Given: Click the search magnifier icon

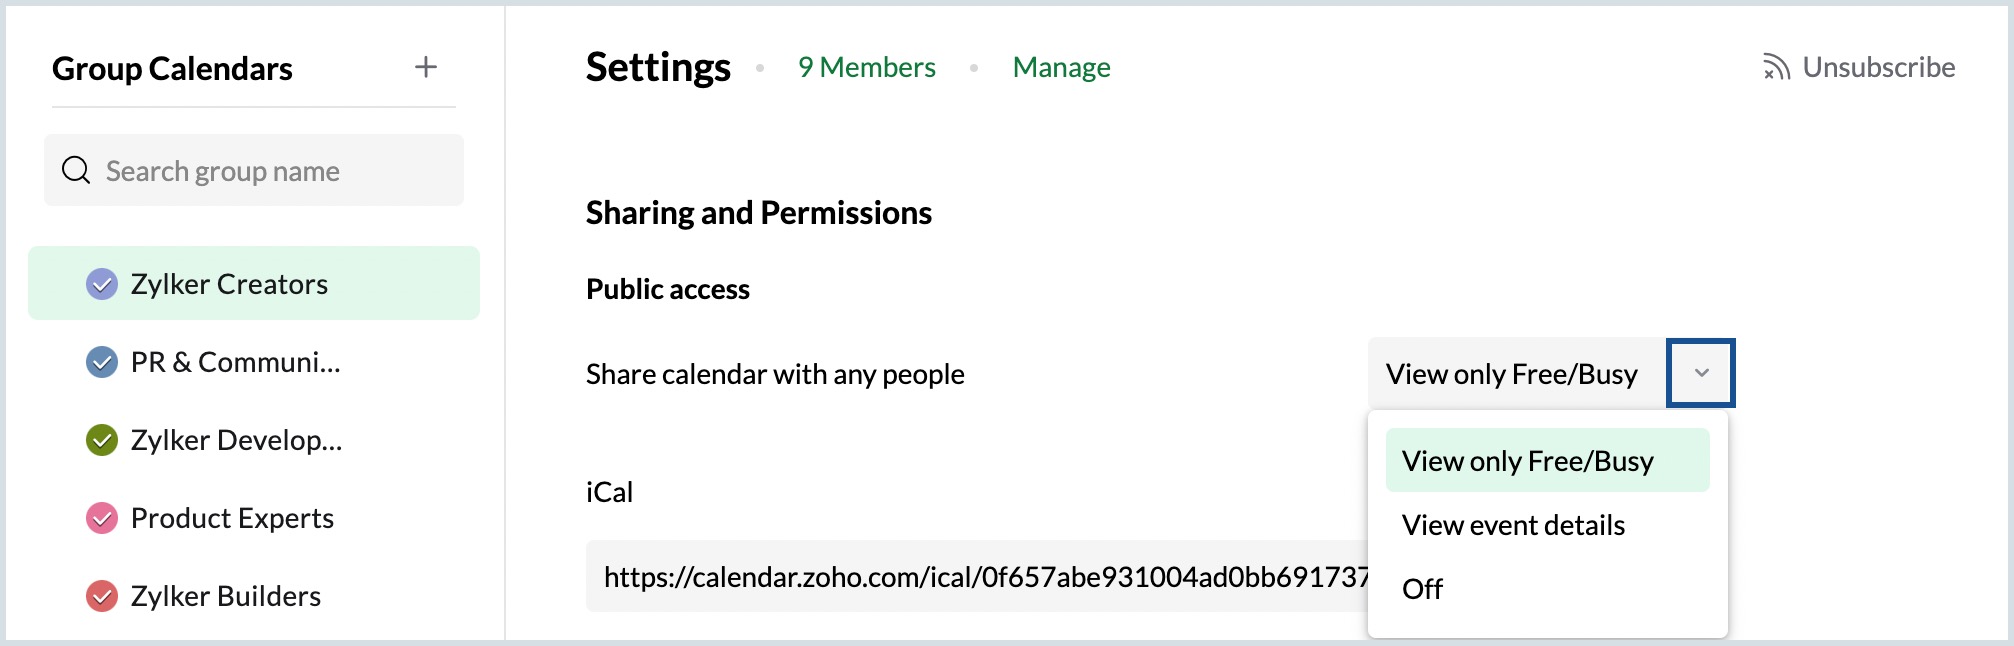Looking at the screenshot, I should click(x=76, y=170).
